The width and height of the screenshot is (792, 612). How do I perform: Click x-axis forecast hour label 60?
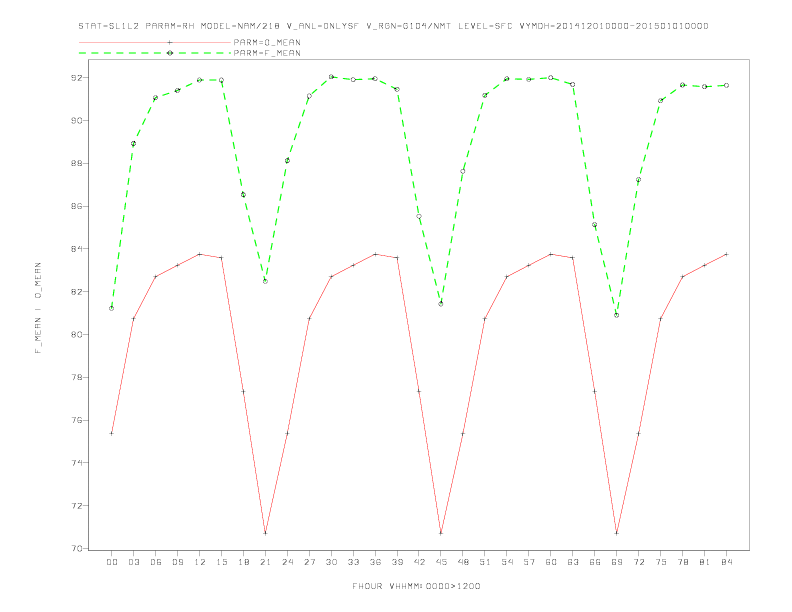pos(551,562)
